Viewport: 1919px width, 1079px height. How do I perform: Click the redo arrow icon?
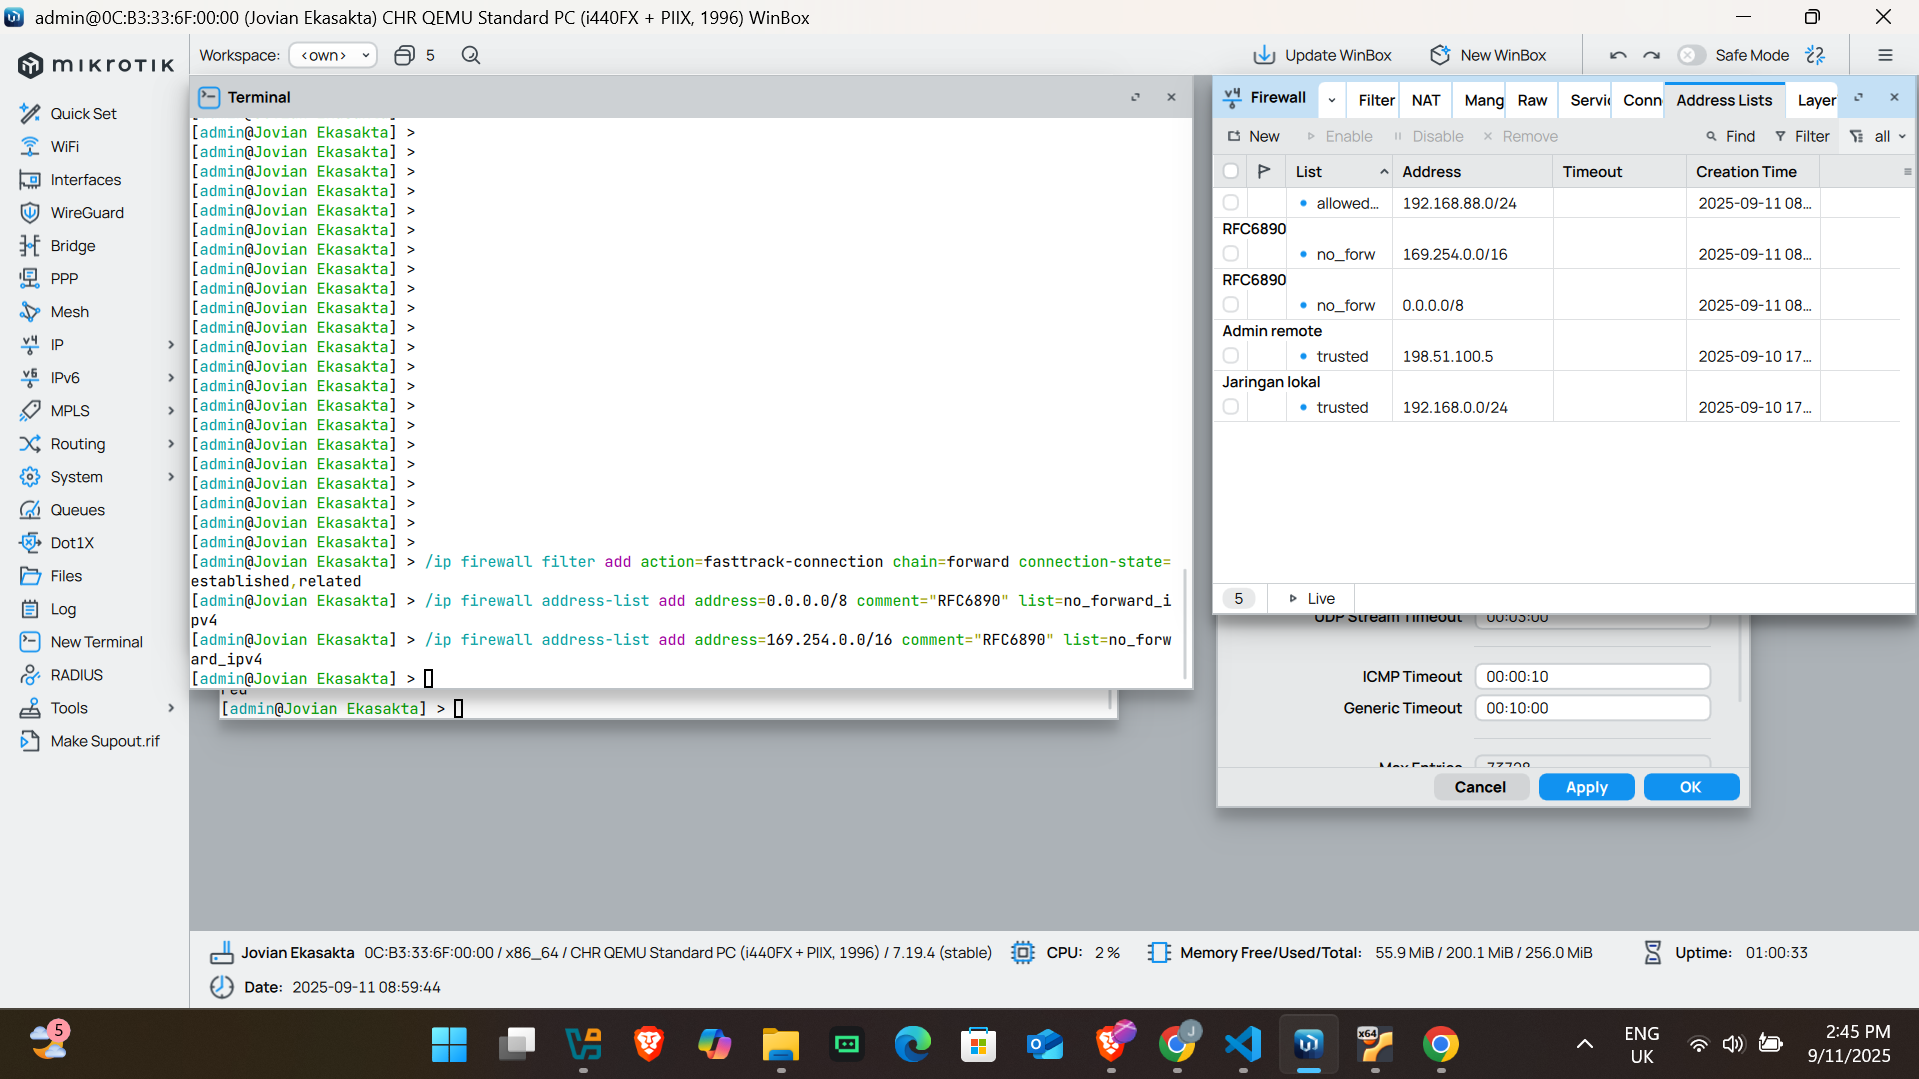pos(1652,55)
